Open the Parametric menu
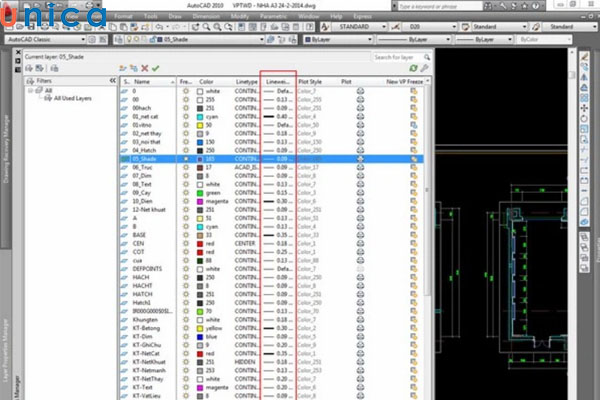Screen dimensions: 600x400 coord(273,16)
